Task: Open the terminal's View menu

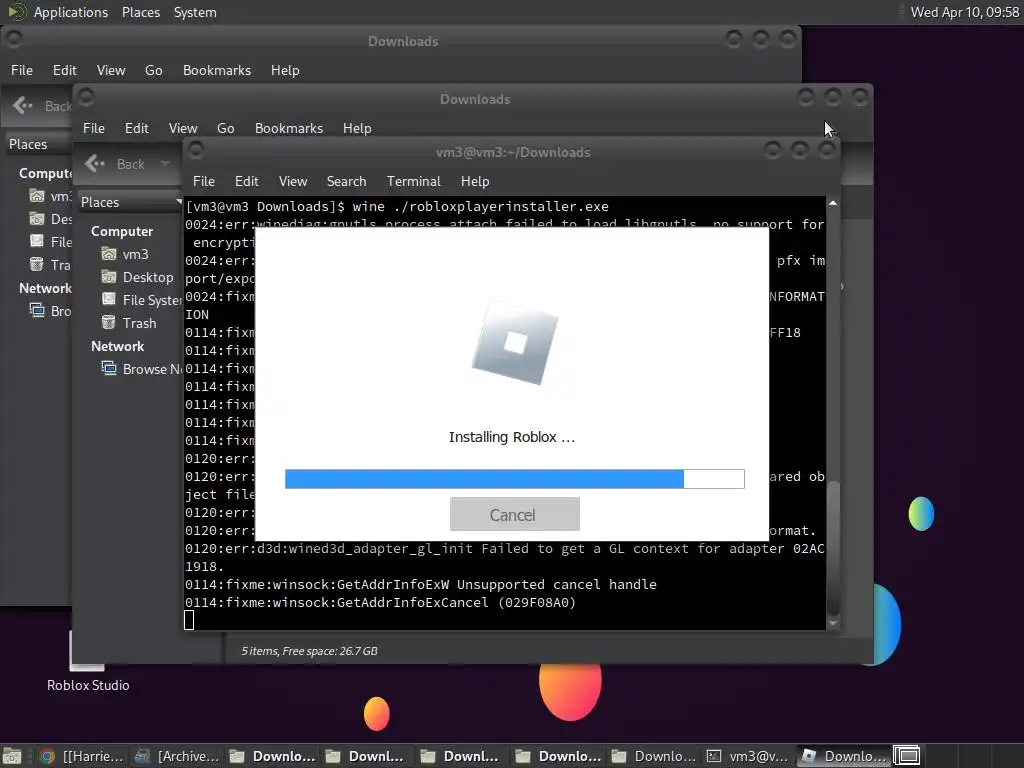Action: pyautogui.click(x=293, y=181)
